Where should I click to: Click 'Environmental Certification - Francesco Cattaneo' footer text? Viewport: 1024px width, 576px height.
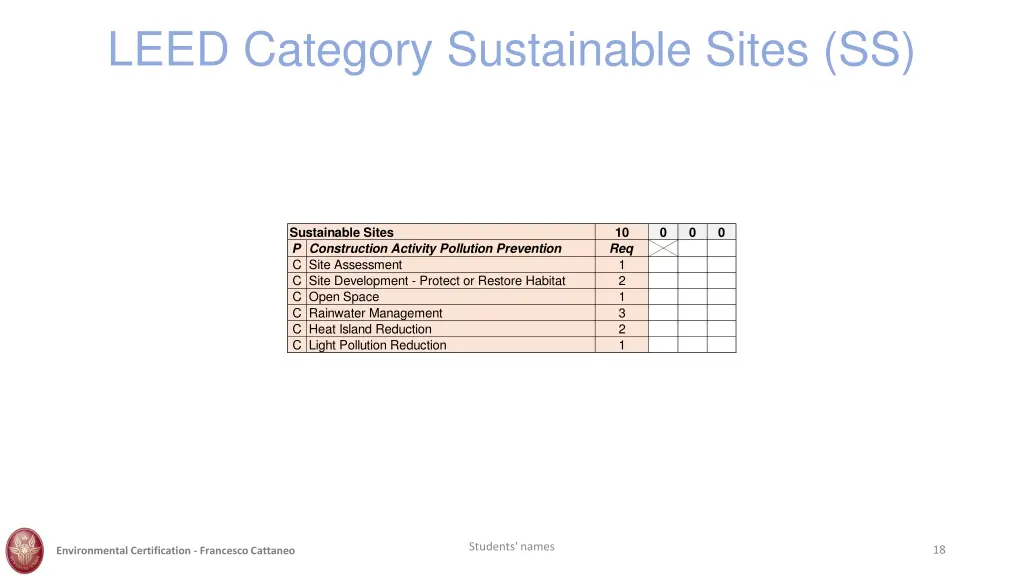pyautogui.click(x=176, y=551)
